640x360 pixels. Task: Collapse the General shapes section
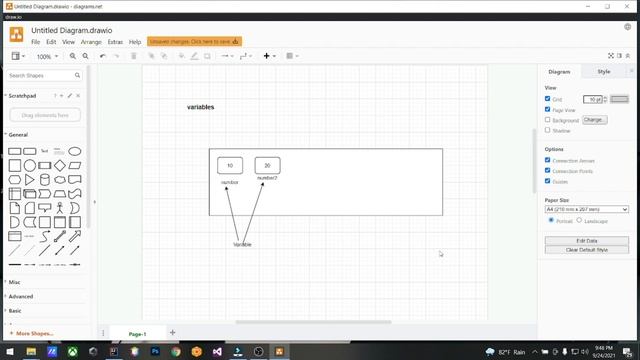[x=18, y=135]
